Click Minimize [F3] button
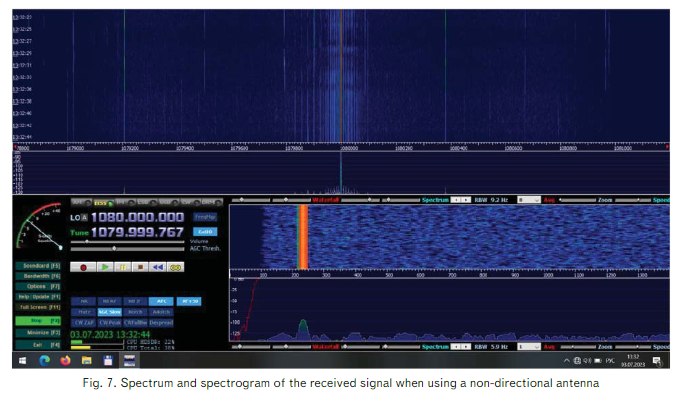Image resolution: width=682 pixels, height=400 pixels. (x=38, y=333)
